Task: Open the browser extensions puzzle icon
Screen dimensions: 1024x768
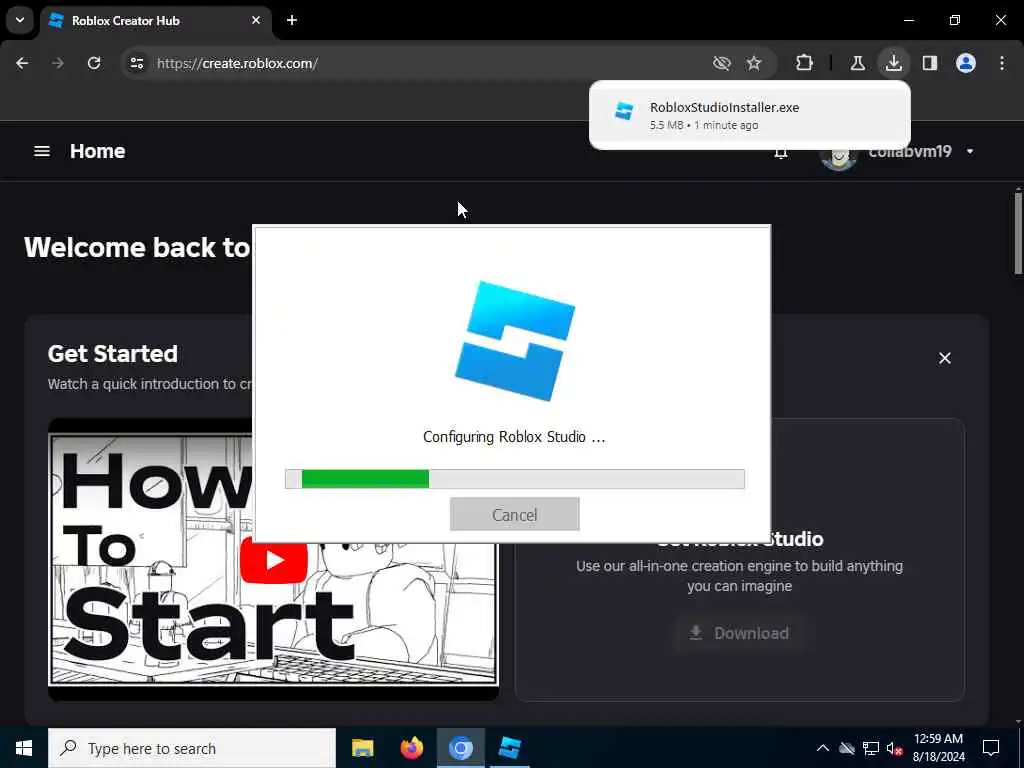Action: pyautogui.click(x=805, y=63)
